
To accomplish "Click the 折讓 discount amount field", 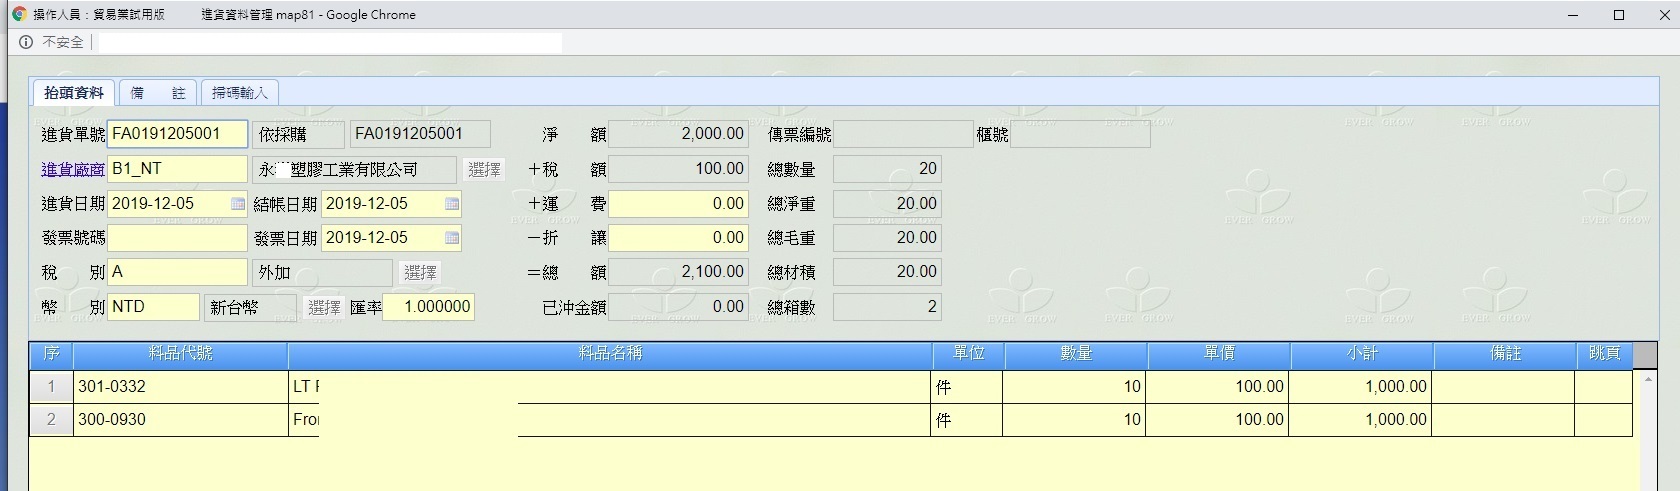I will tap(678, 238).
